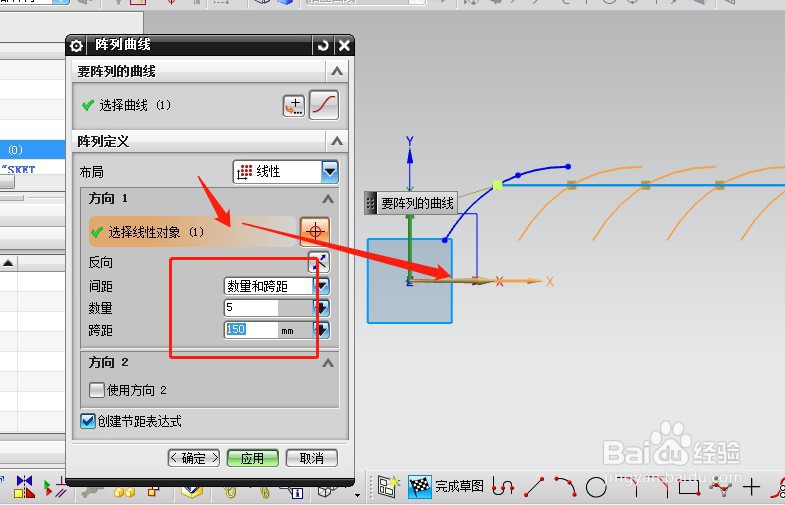Click the up triangle in the left panel
Viewport: 785px width, 505px height.
[8, 263]
